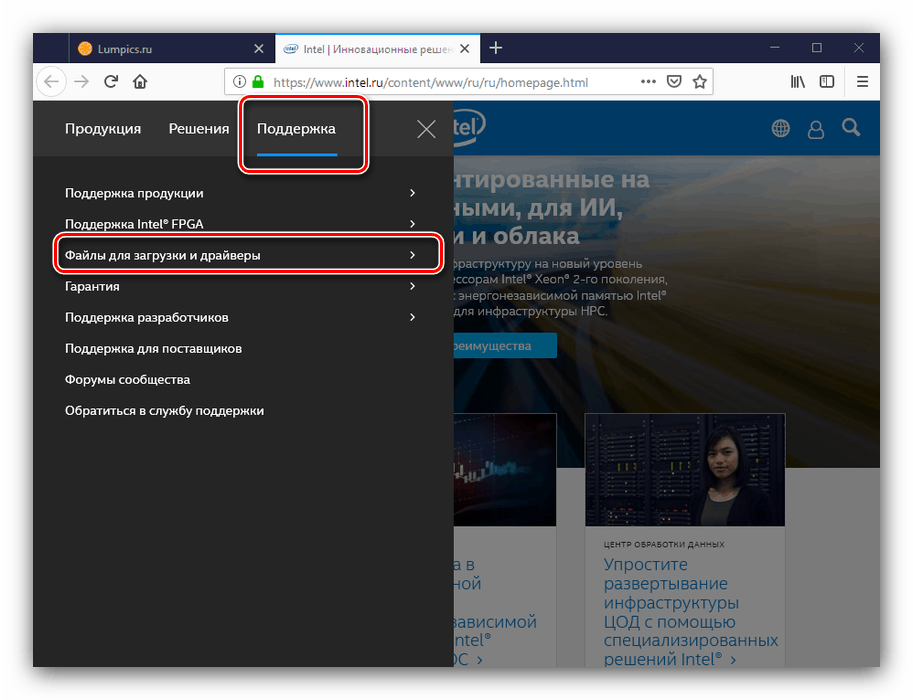This screenshot has width=913, height=700.
Task: Click the blue преимущества button on banner
Action: 505,346
